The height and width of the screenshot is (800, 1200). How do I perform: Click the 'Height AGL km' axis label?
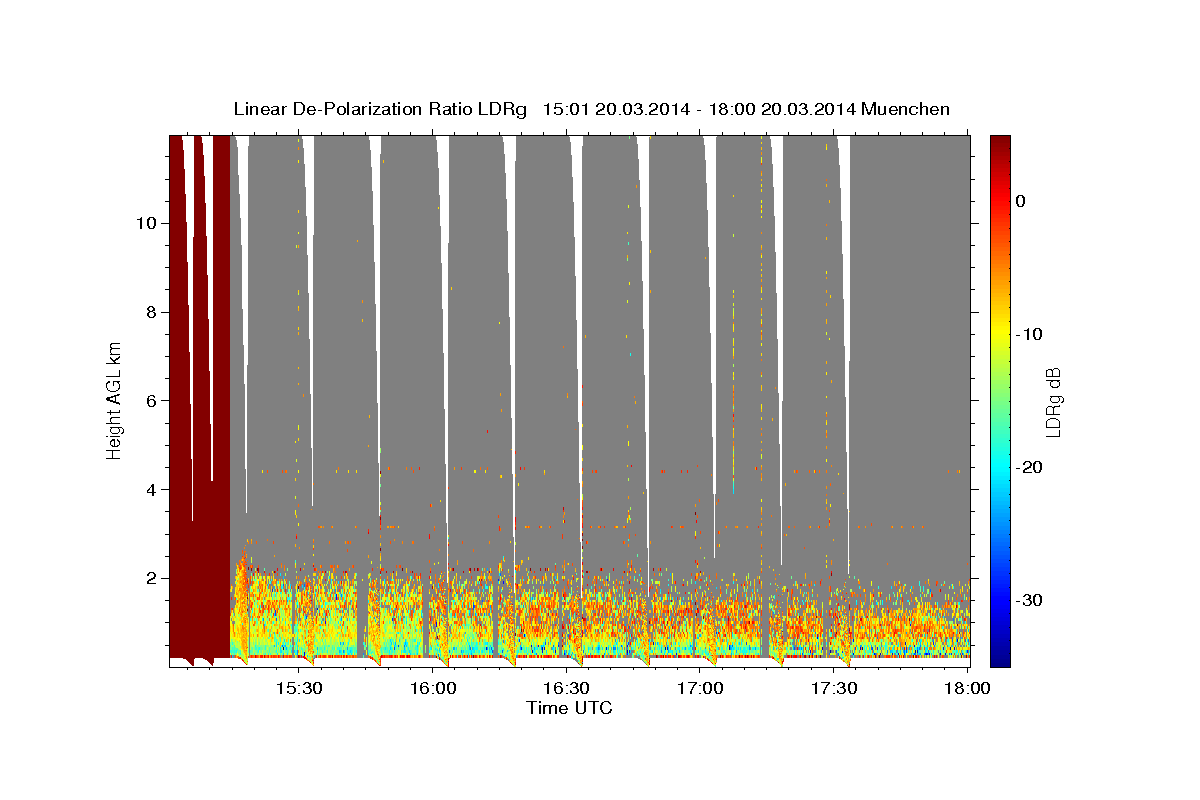click(115, 400)
